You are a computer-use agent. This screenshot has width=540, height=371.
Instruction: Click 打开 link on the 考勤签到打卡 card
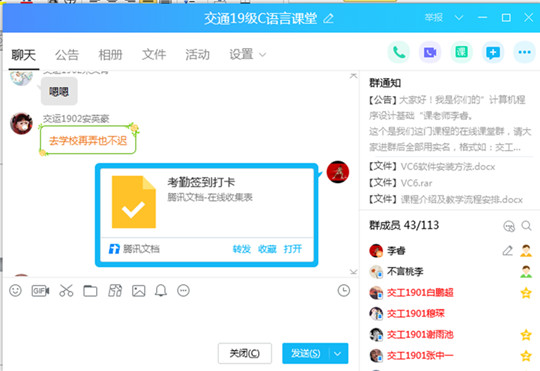pos(293,249)
